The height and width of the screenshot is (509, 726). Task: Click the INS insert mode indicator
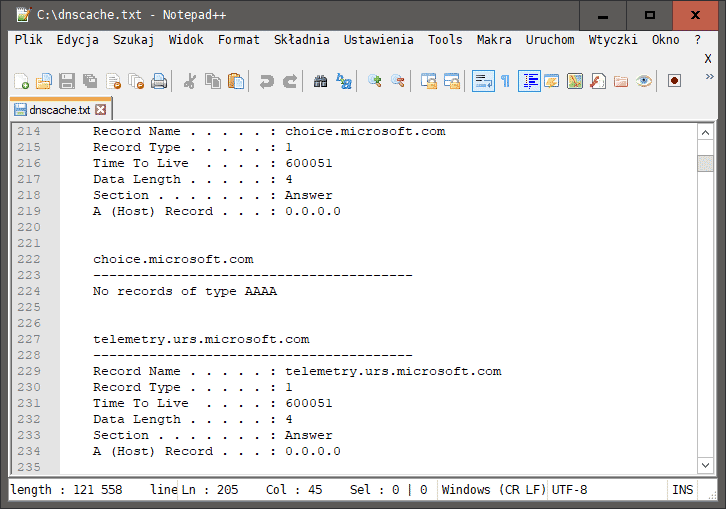point(682,490)
